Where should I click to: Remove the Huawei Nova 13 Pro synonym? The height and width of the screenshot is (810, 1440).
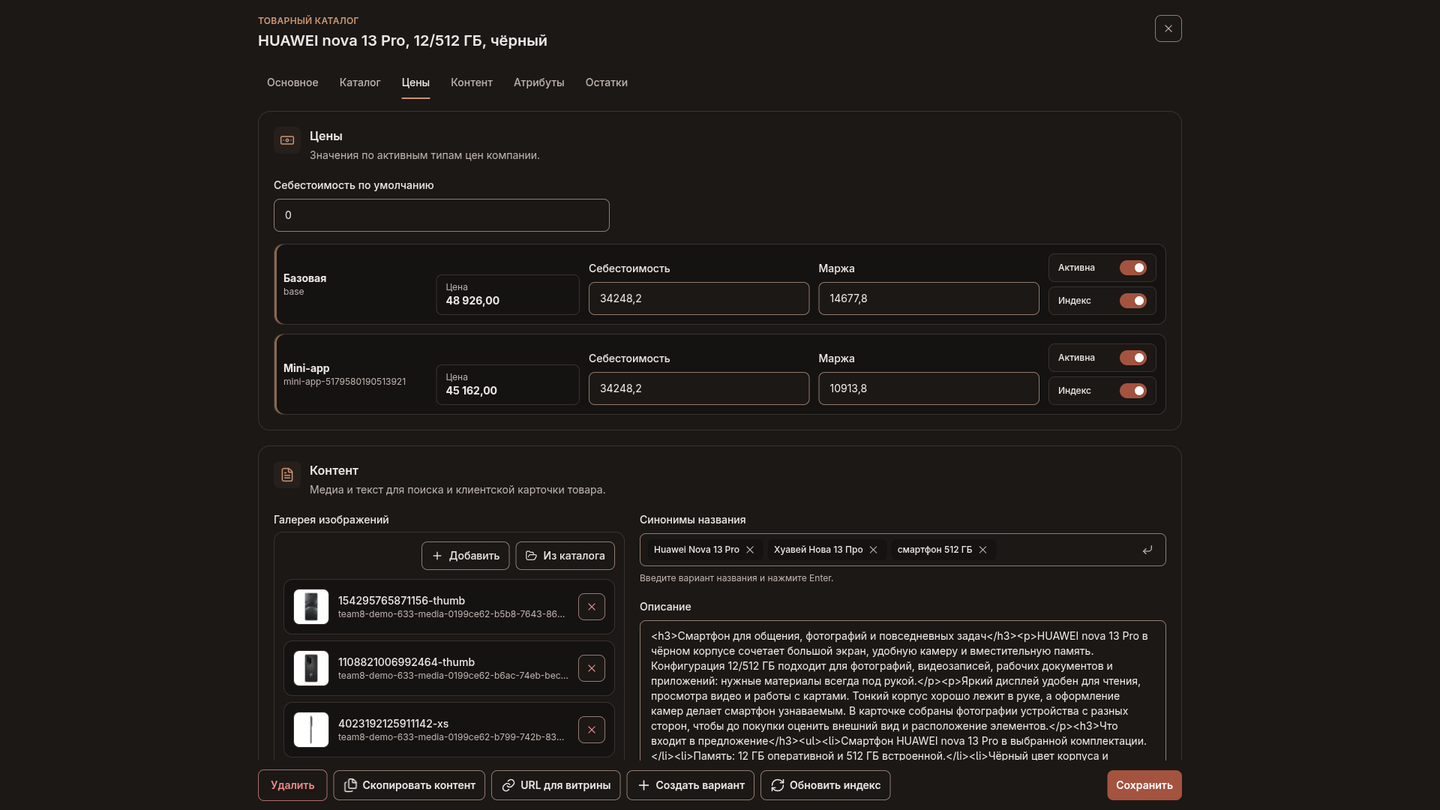(x=750, y=550)
